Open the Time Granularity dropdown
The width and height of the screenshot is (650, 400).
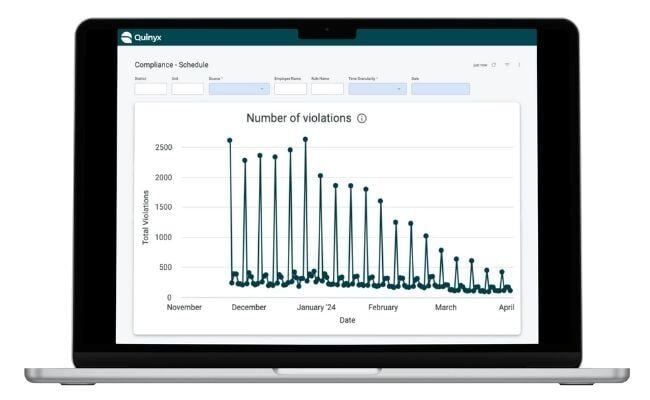tap(377, 89)
